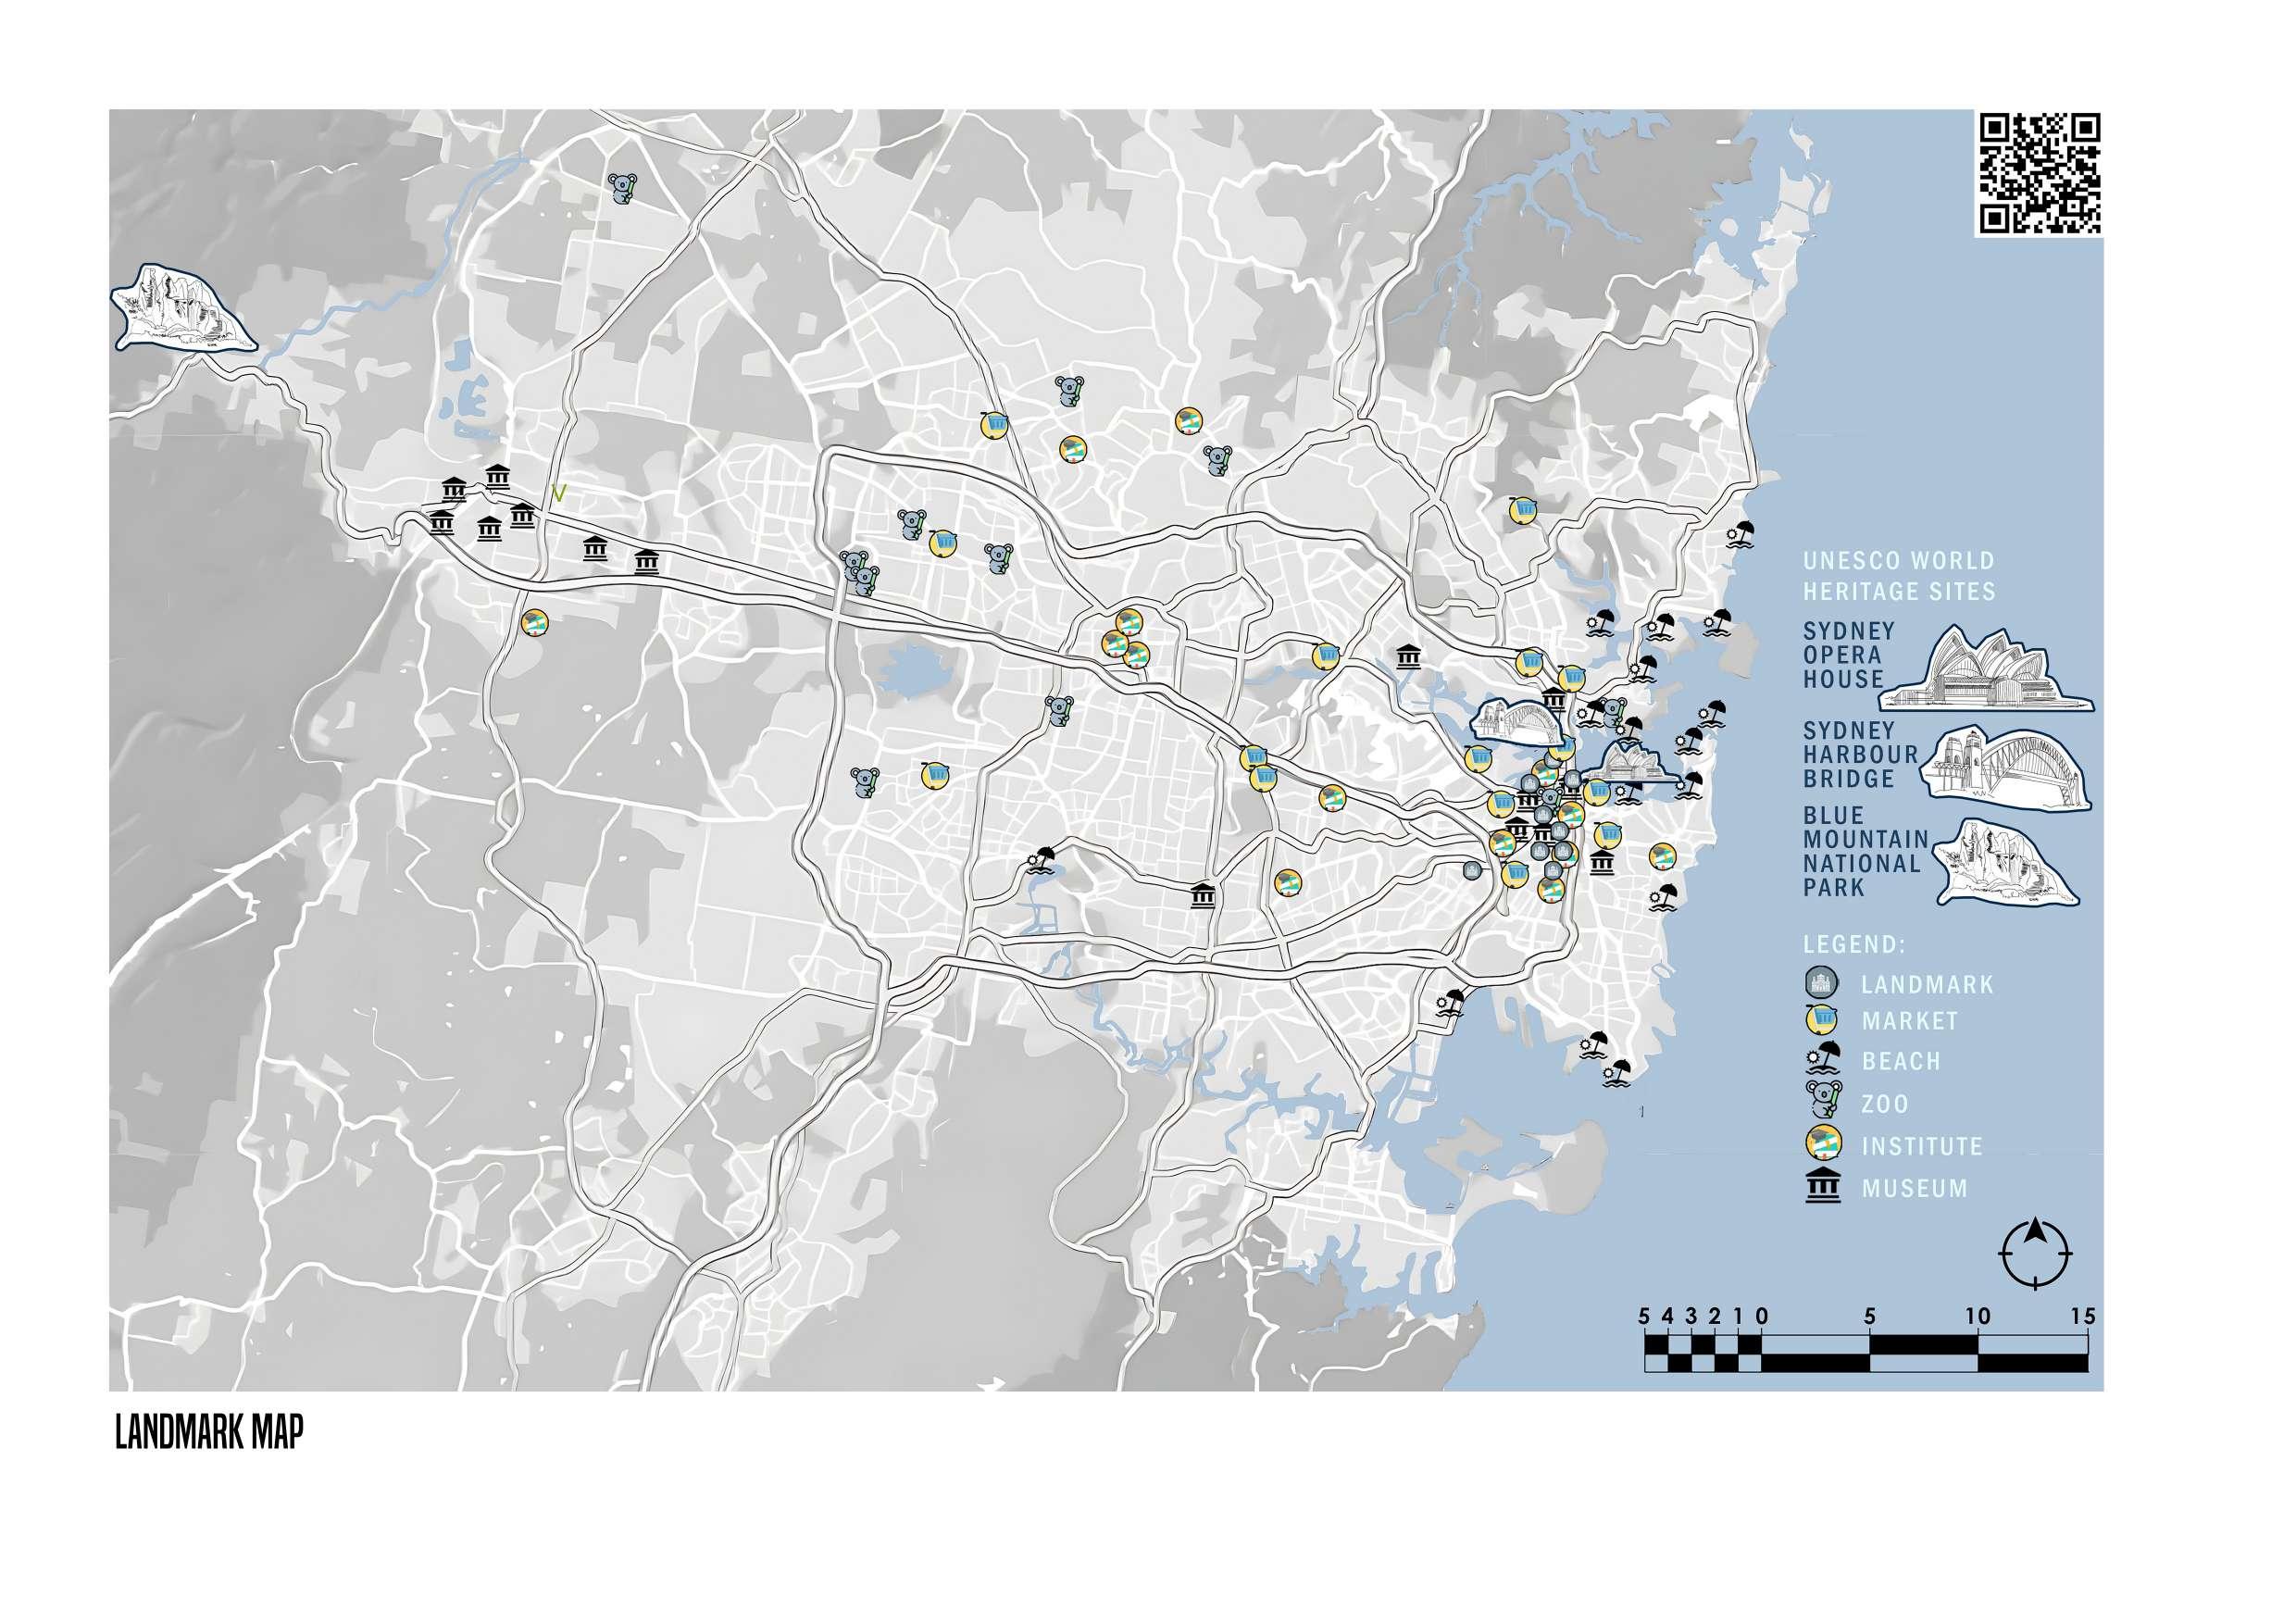Select the westernmost museum marker on the map

coord(441,522)
